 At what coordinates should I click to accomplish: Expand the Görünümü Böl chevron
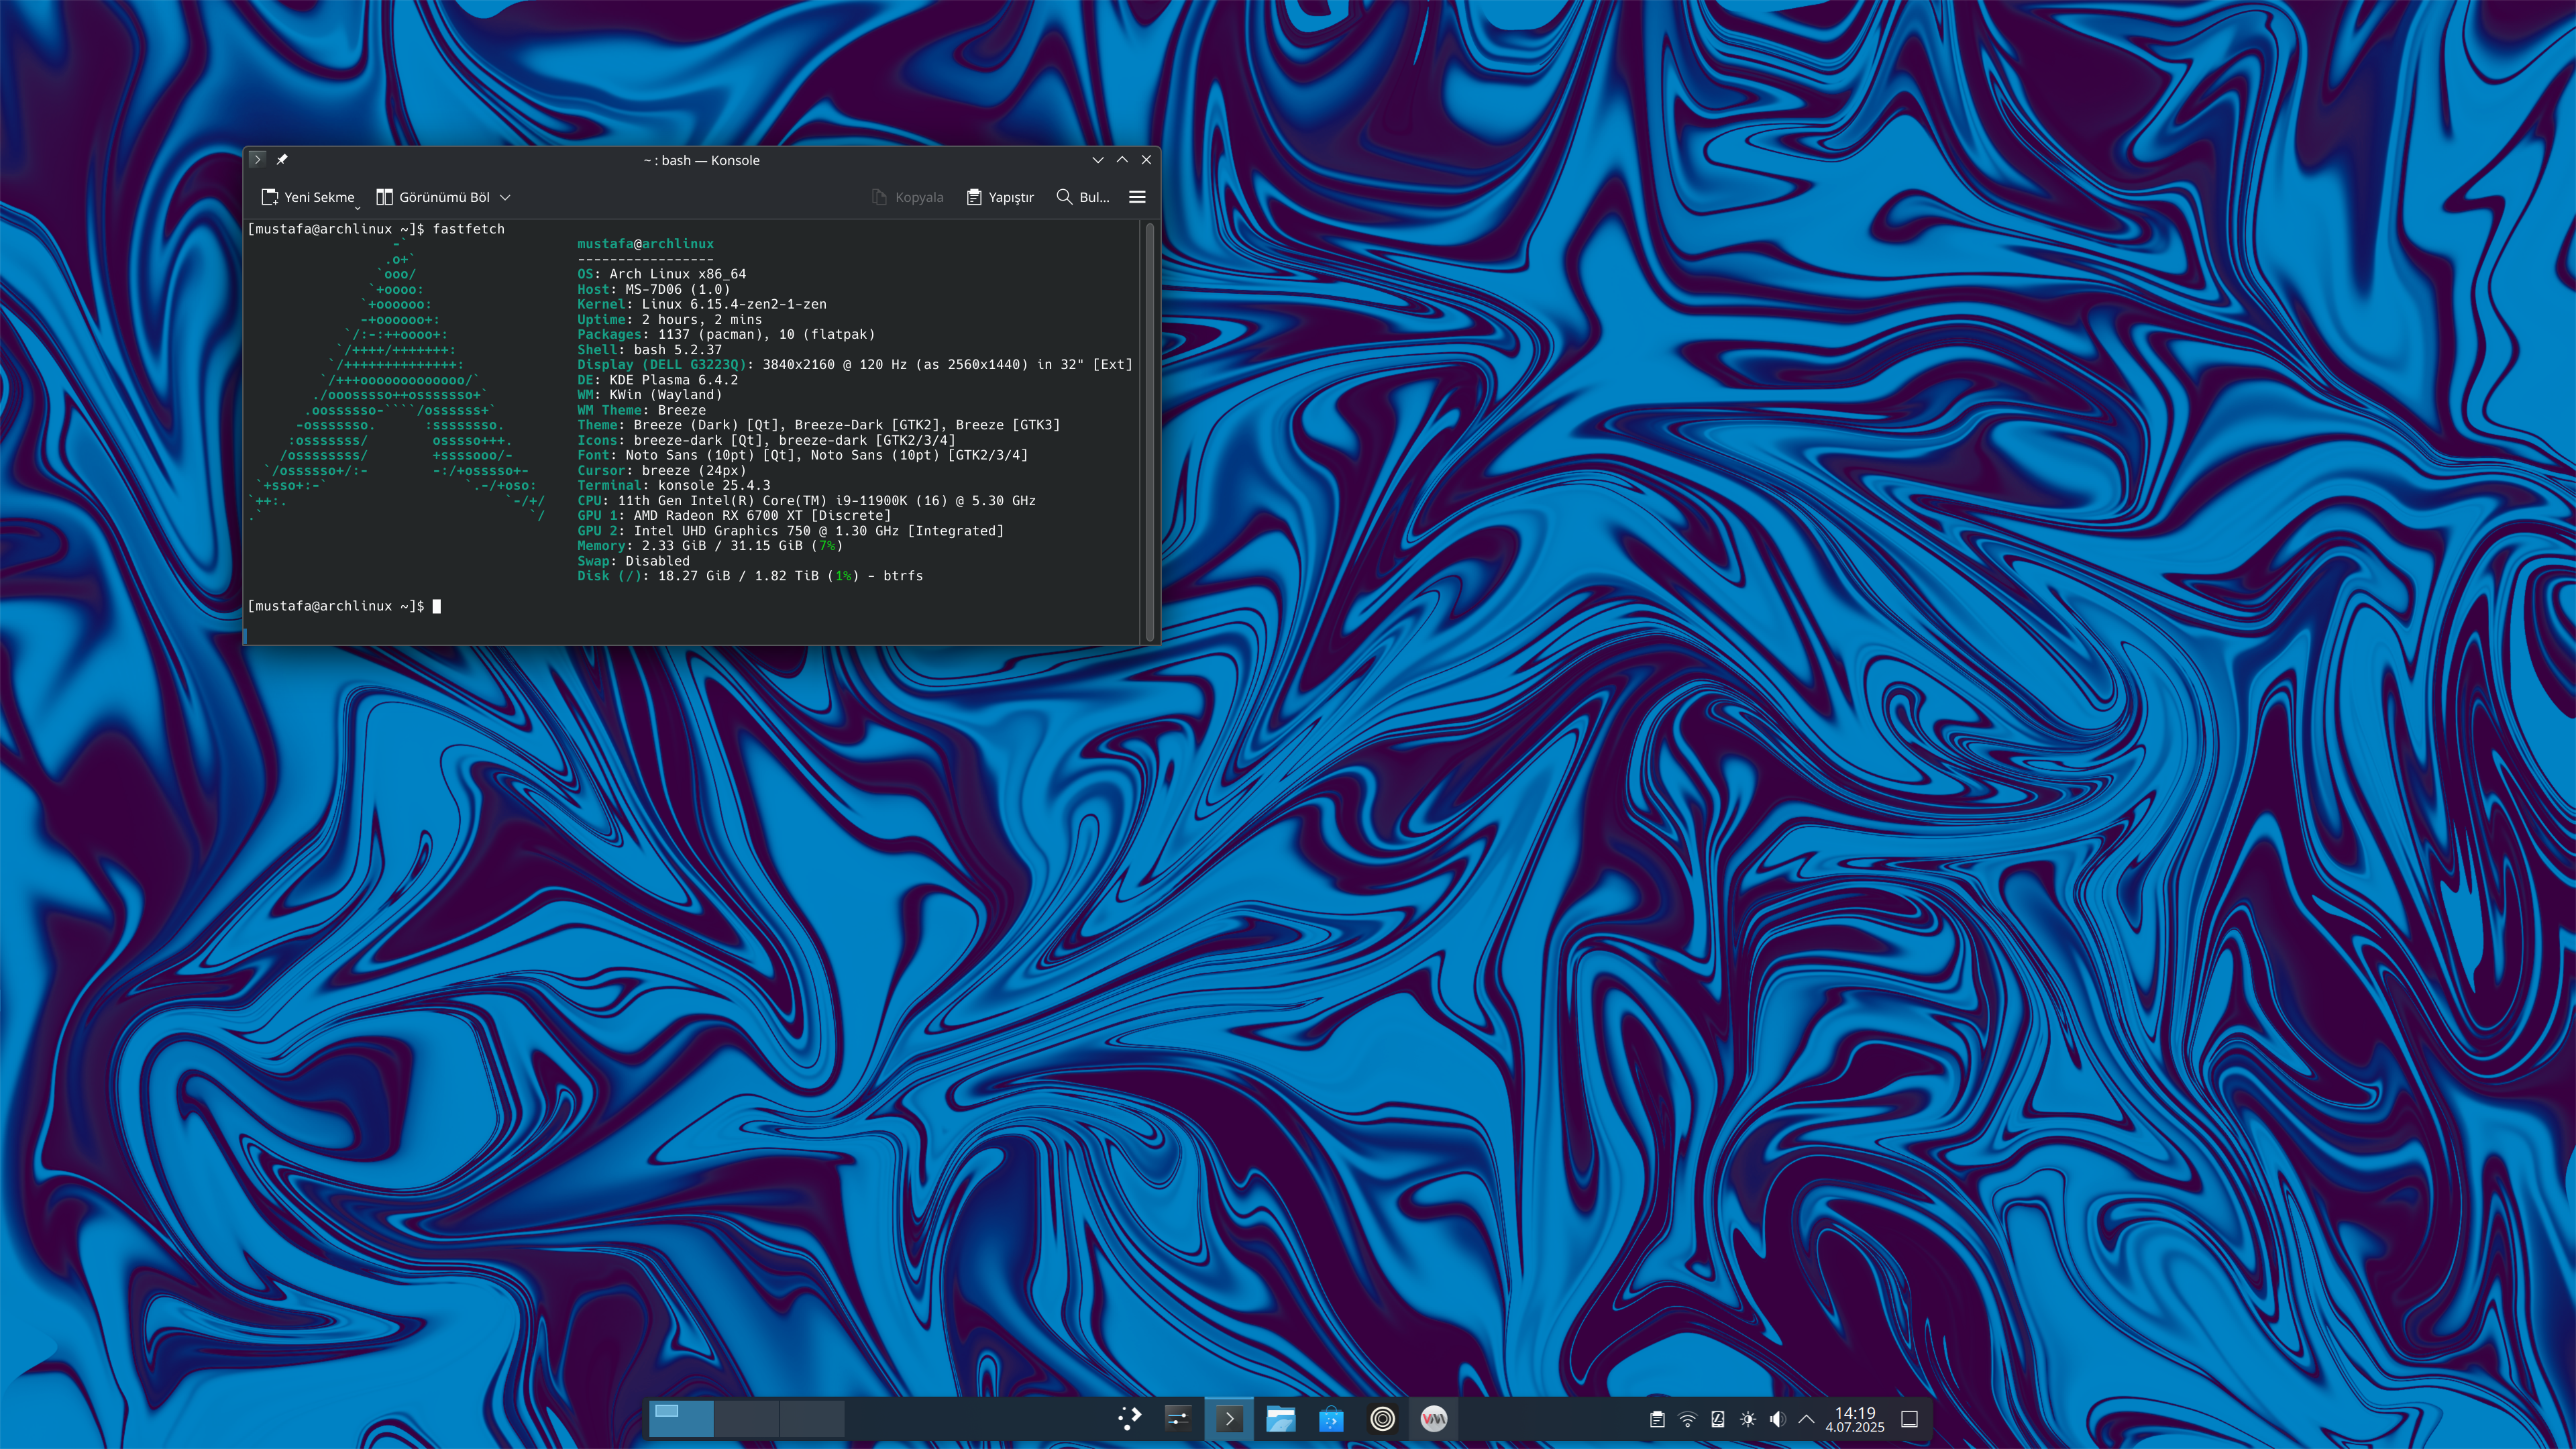pyautogui.click(x=505, y=197)
